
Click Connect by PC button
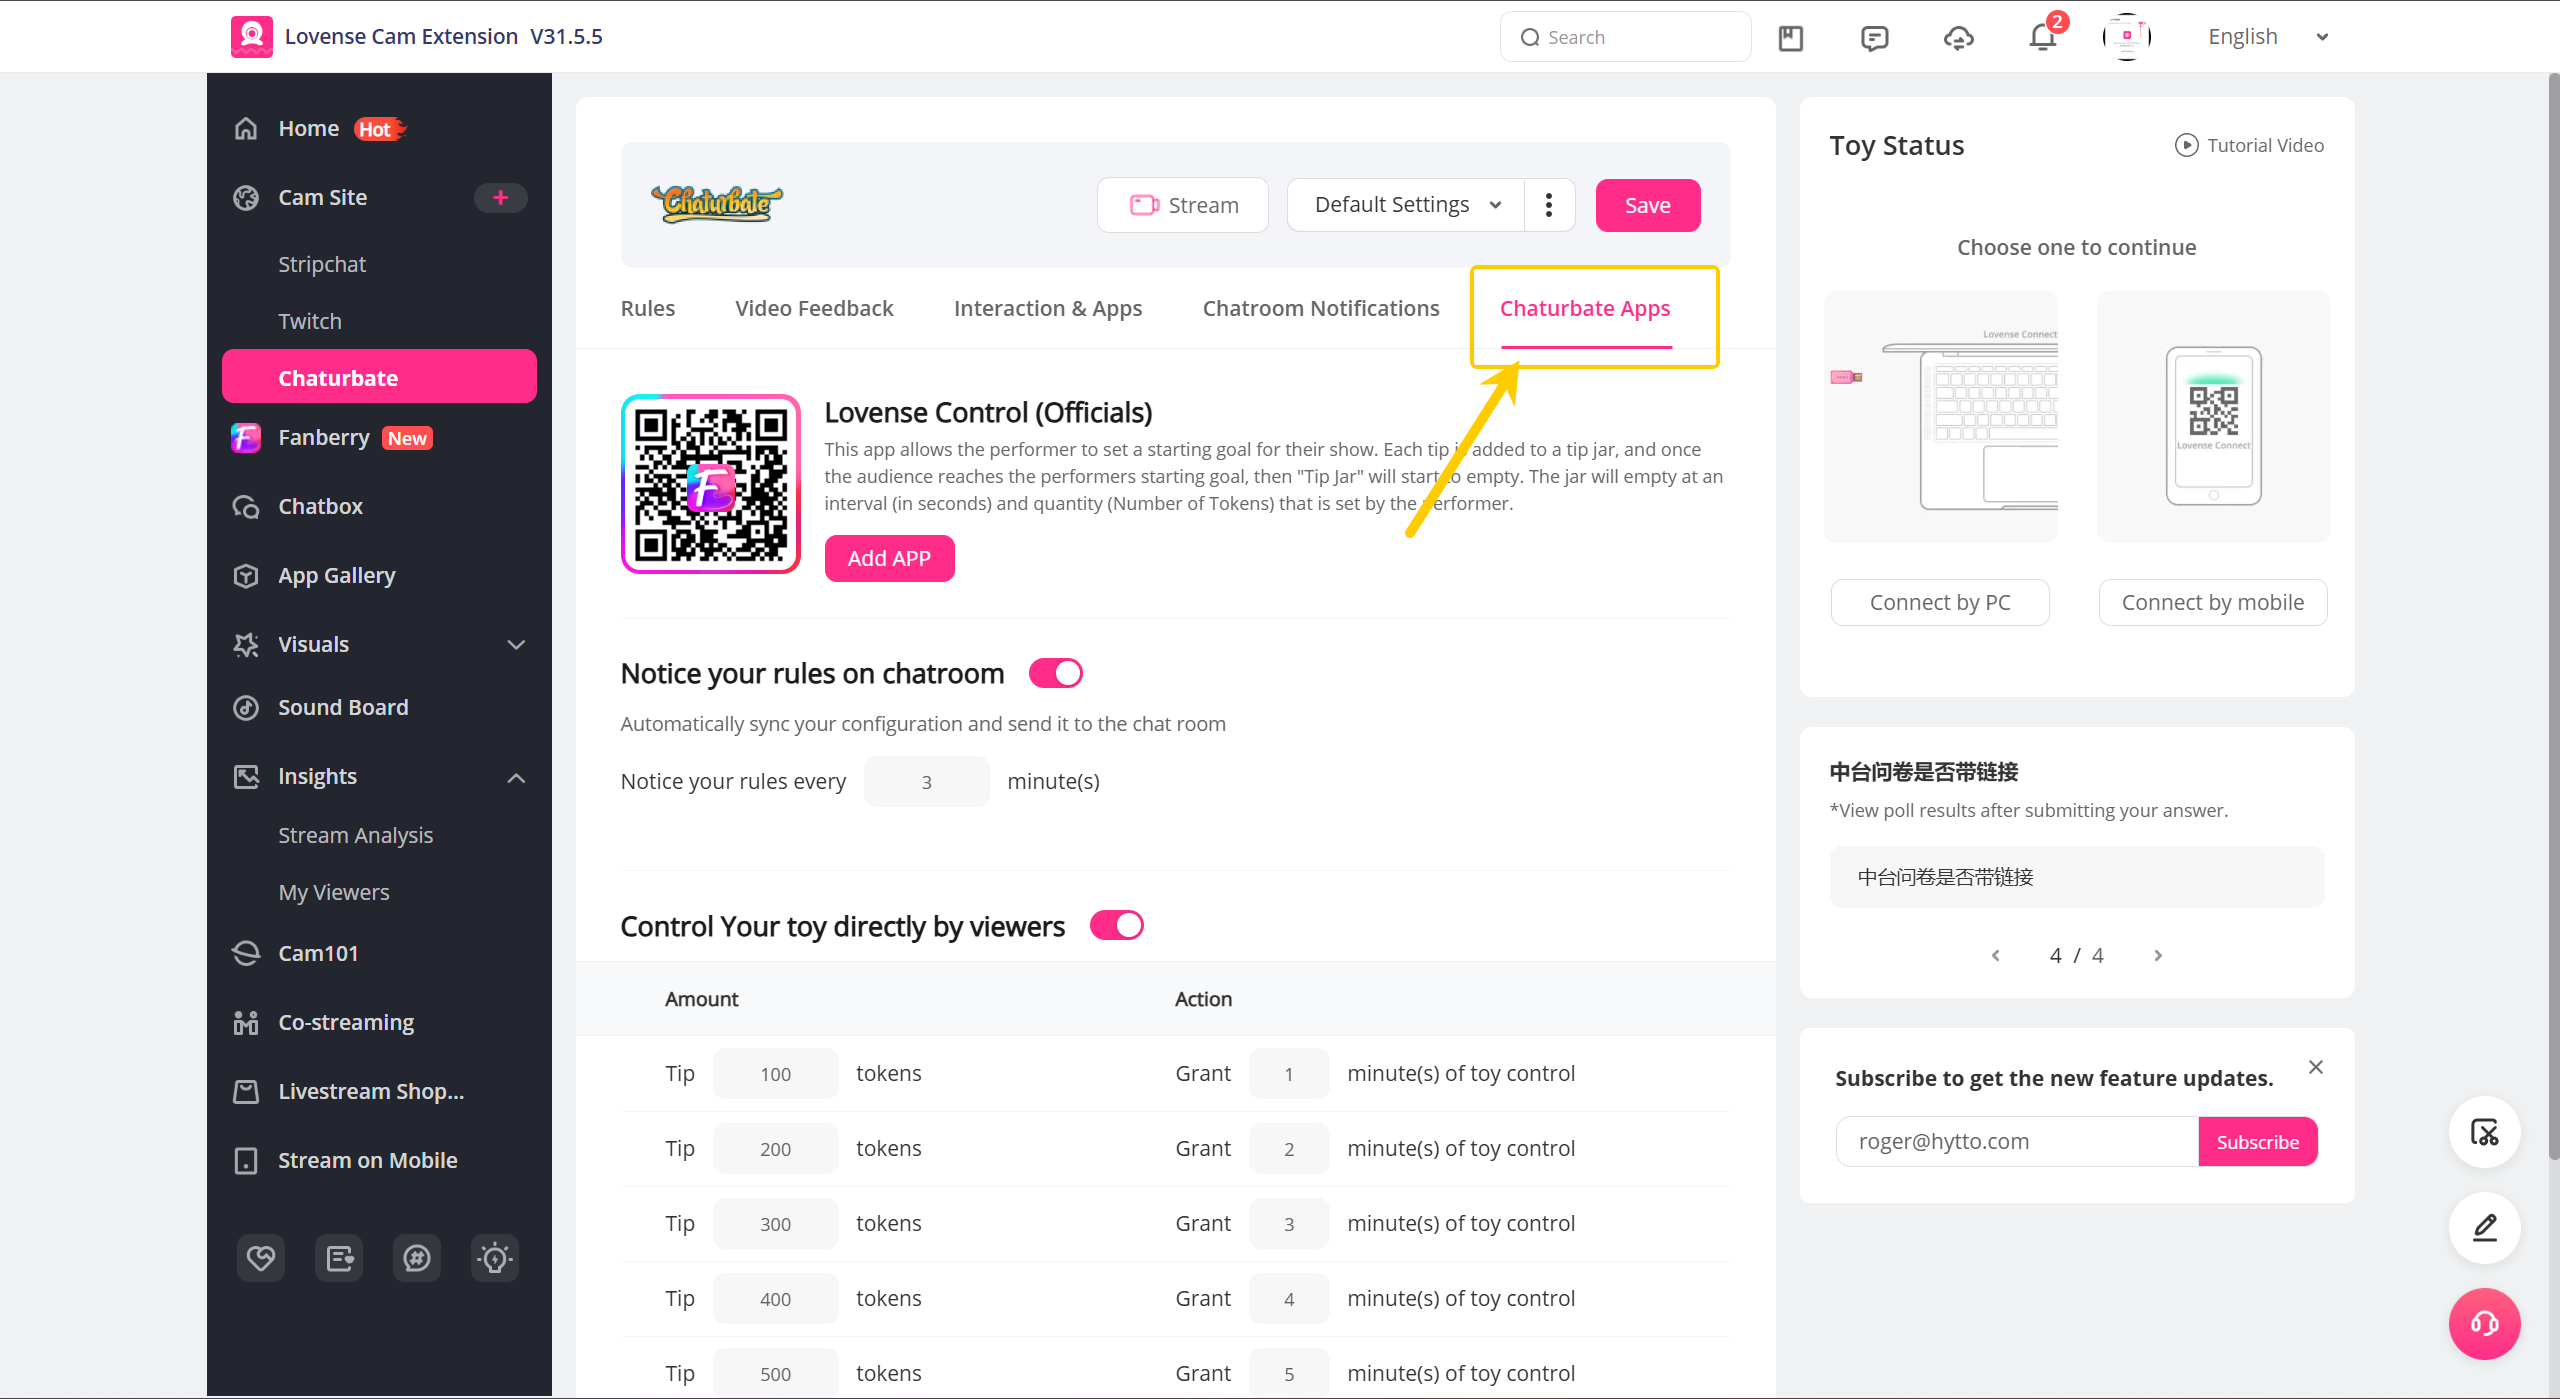[1940, 603]
